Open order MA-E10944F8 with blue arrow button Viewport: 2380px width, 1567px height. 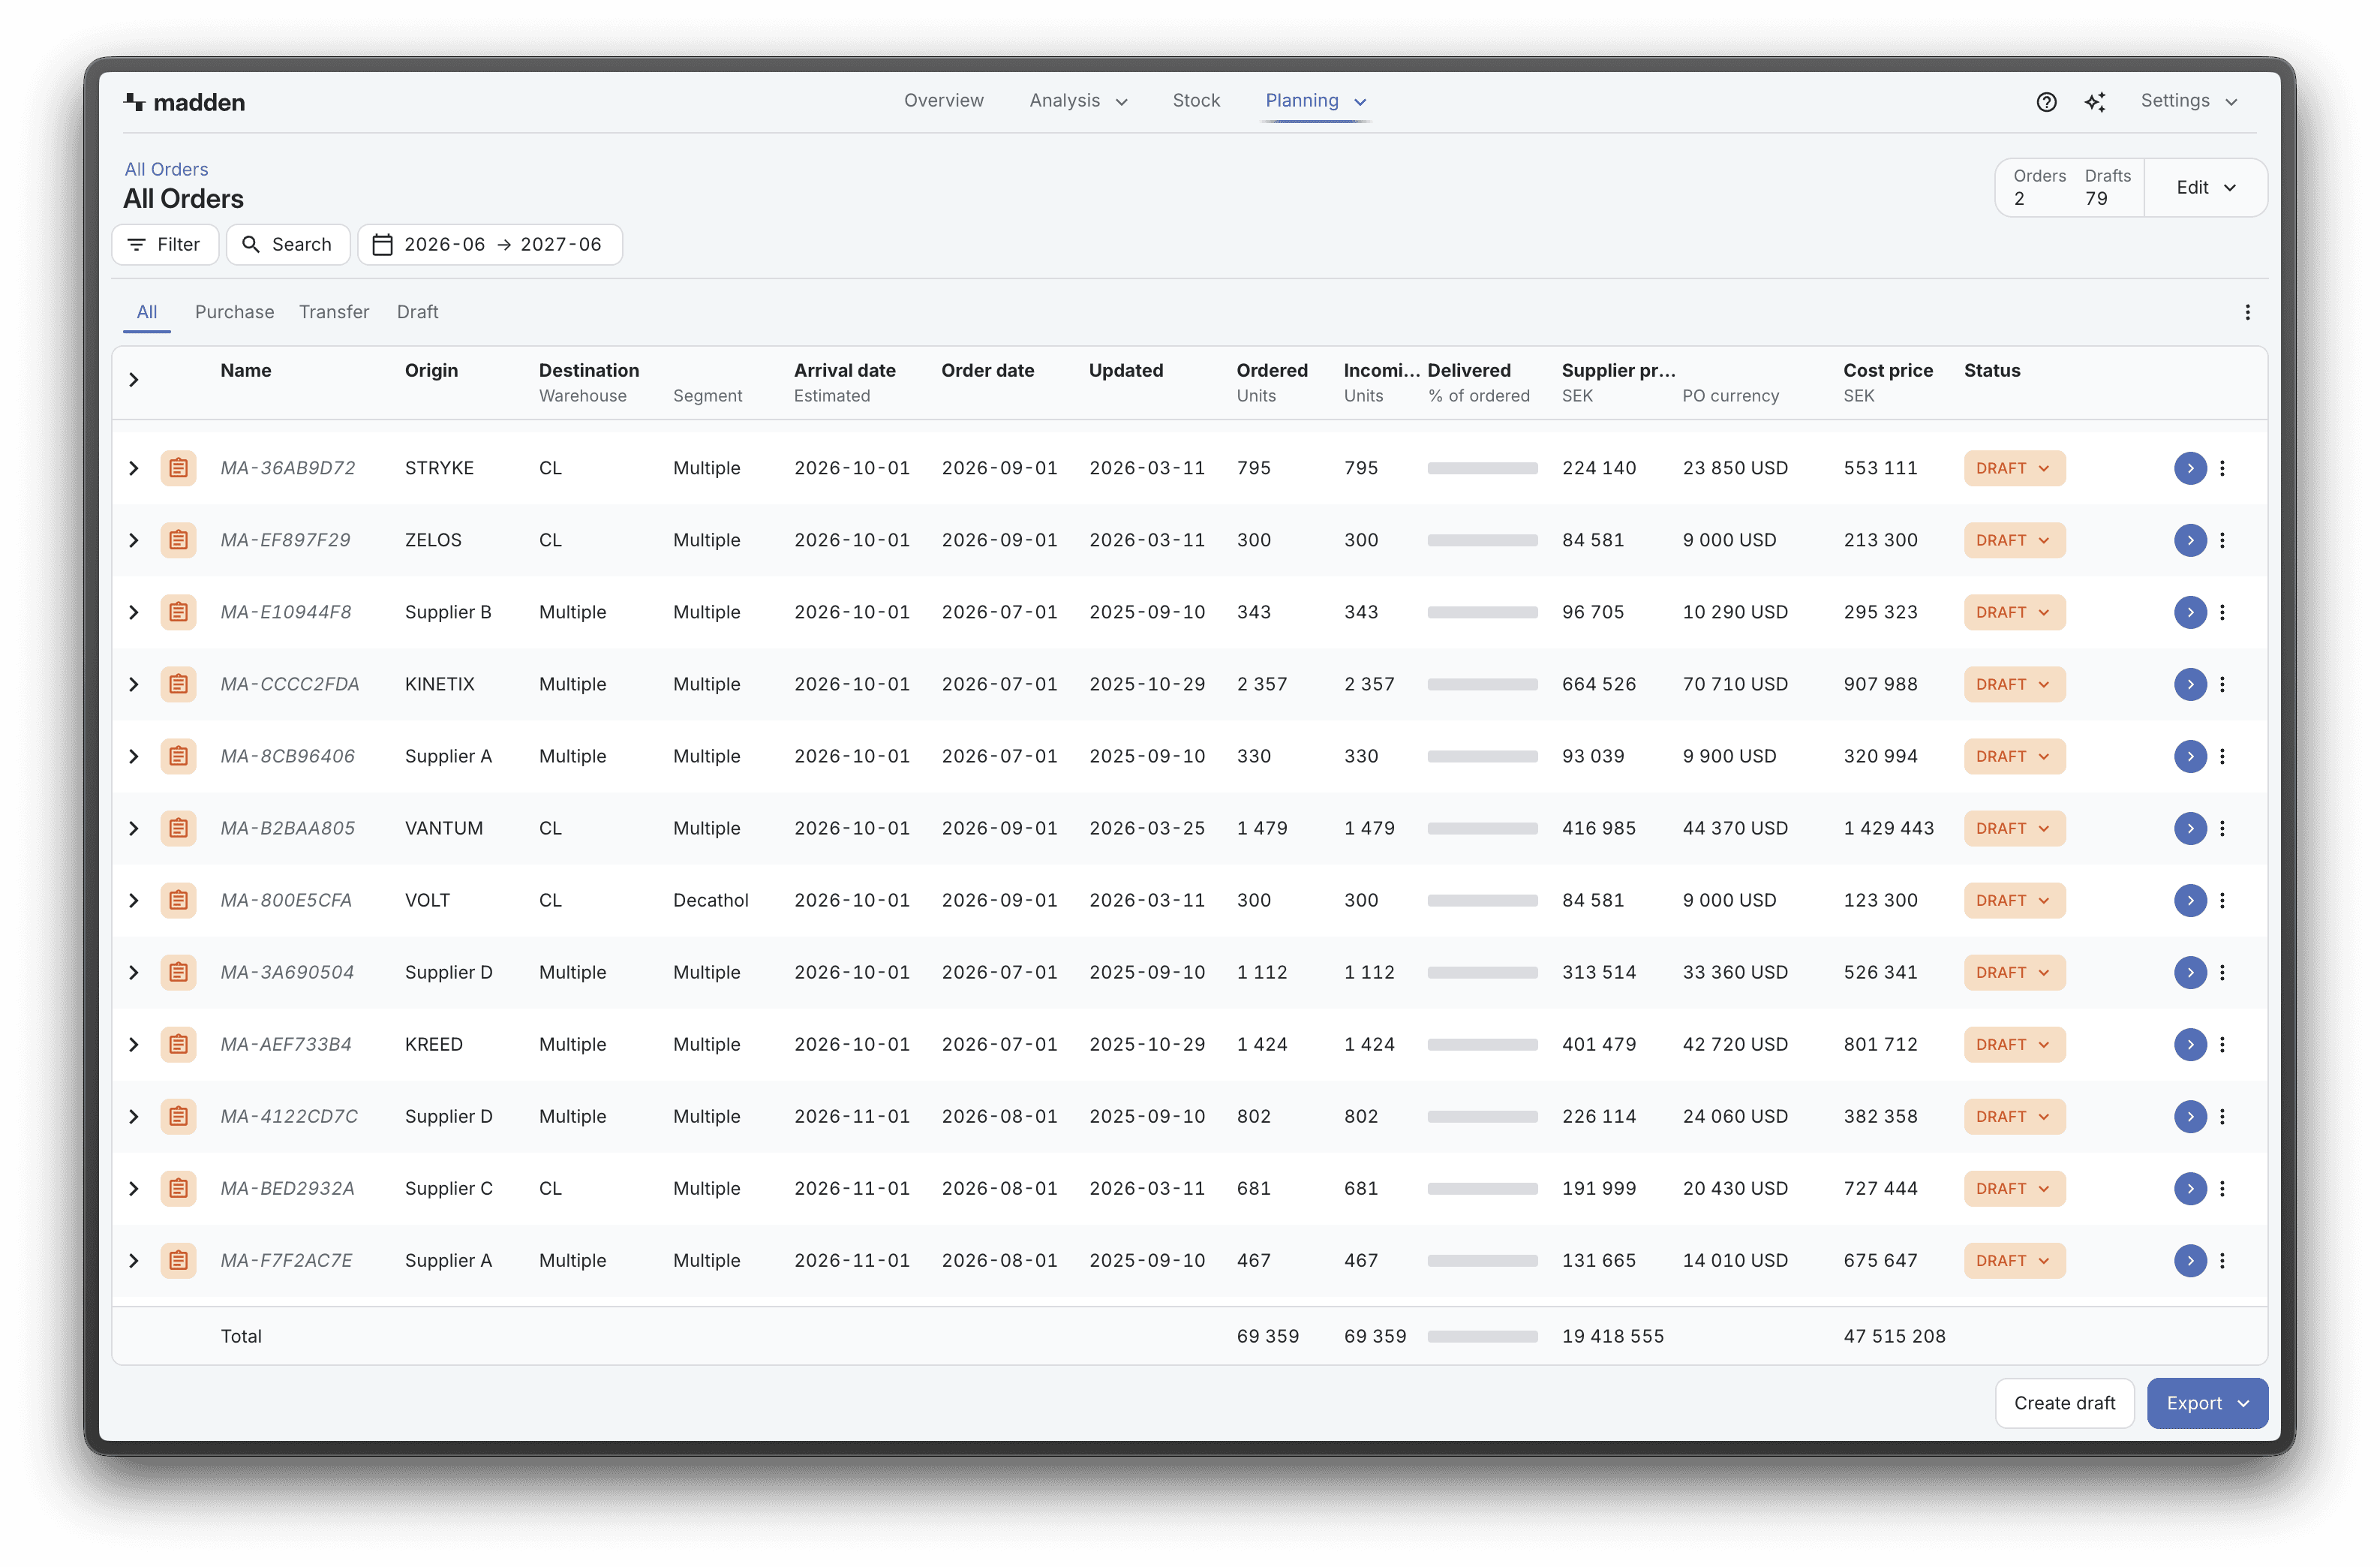tap(2190, 612)
